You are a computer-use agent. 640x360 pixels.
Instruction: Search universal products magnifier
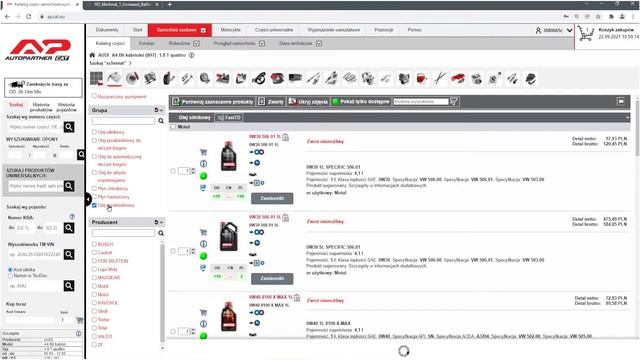(69, 186)
